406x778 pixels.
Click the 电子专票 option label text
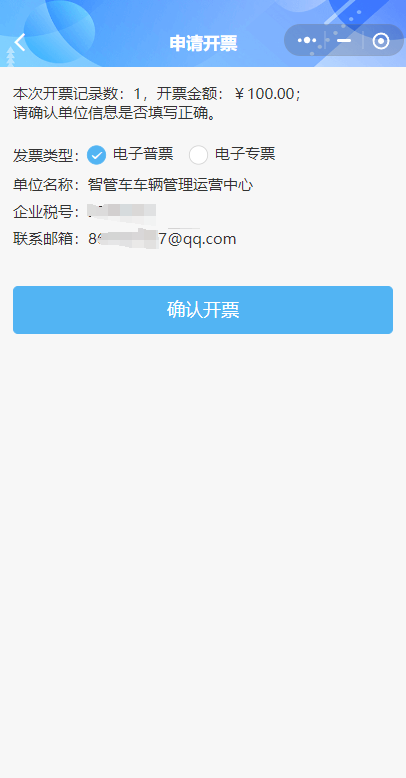point(245,154)
